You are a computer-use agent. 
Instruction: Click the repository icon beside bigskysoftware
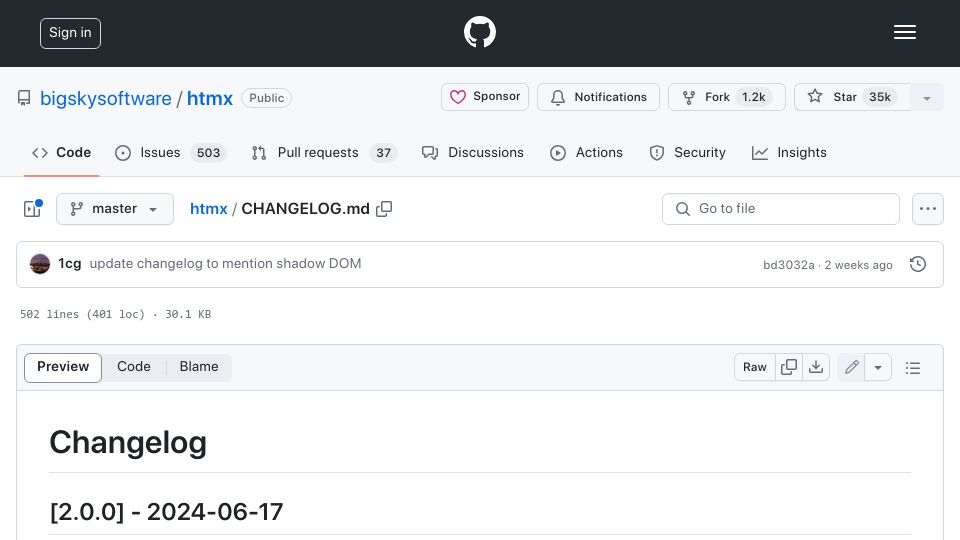24,98
